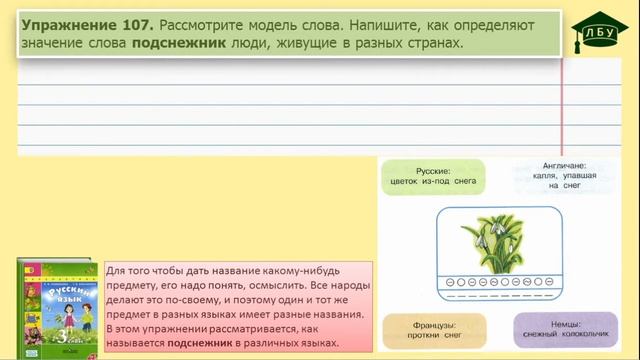The width and height of the screenshot is (640, 360).
Task: Click the pink explanation text box
Action: pyautogui.click(x=238, y=307)
